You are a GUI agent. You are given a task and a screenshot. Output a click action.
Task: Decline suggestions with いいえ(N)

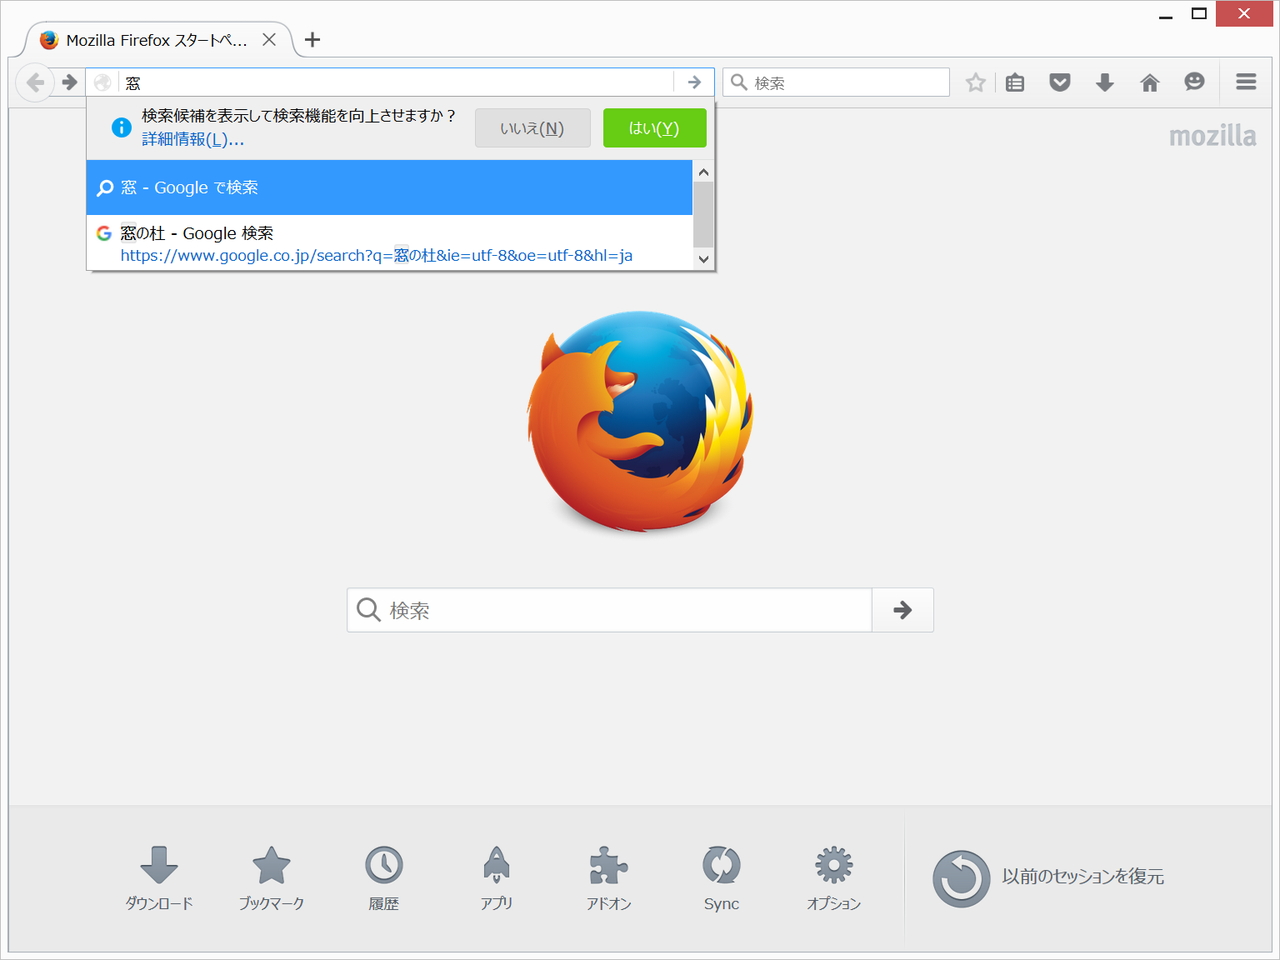point(532,127)
